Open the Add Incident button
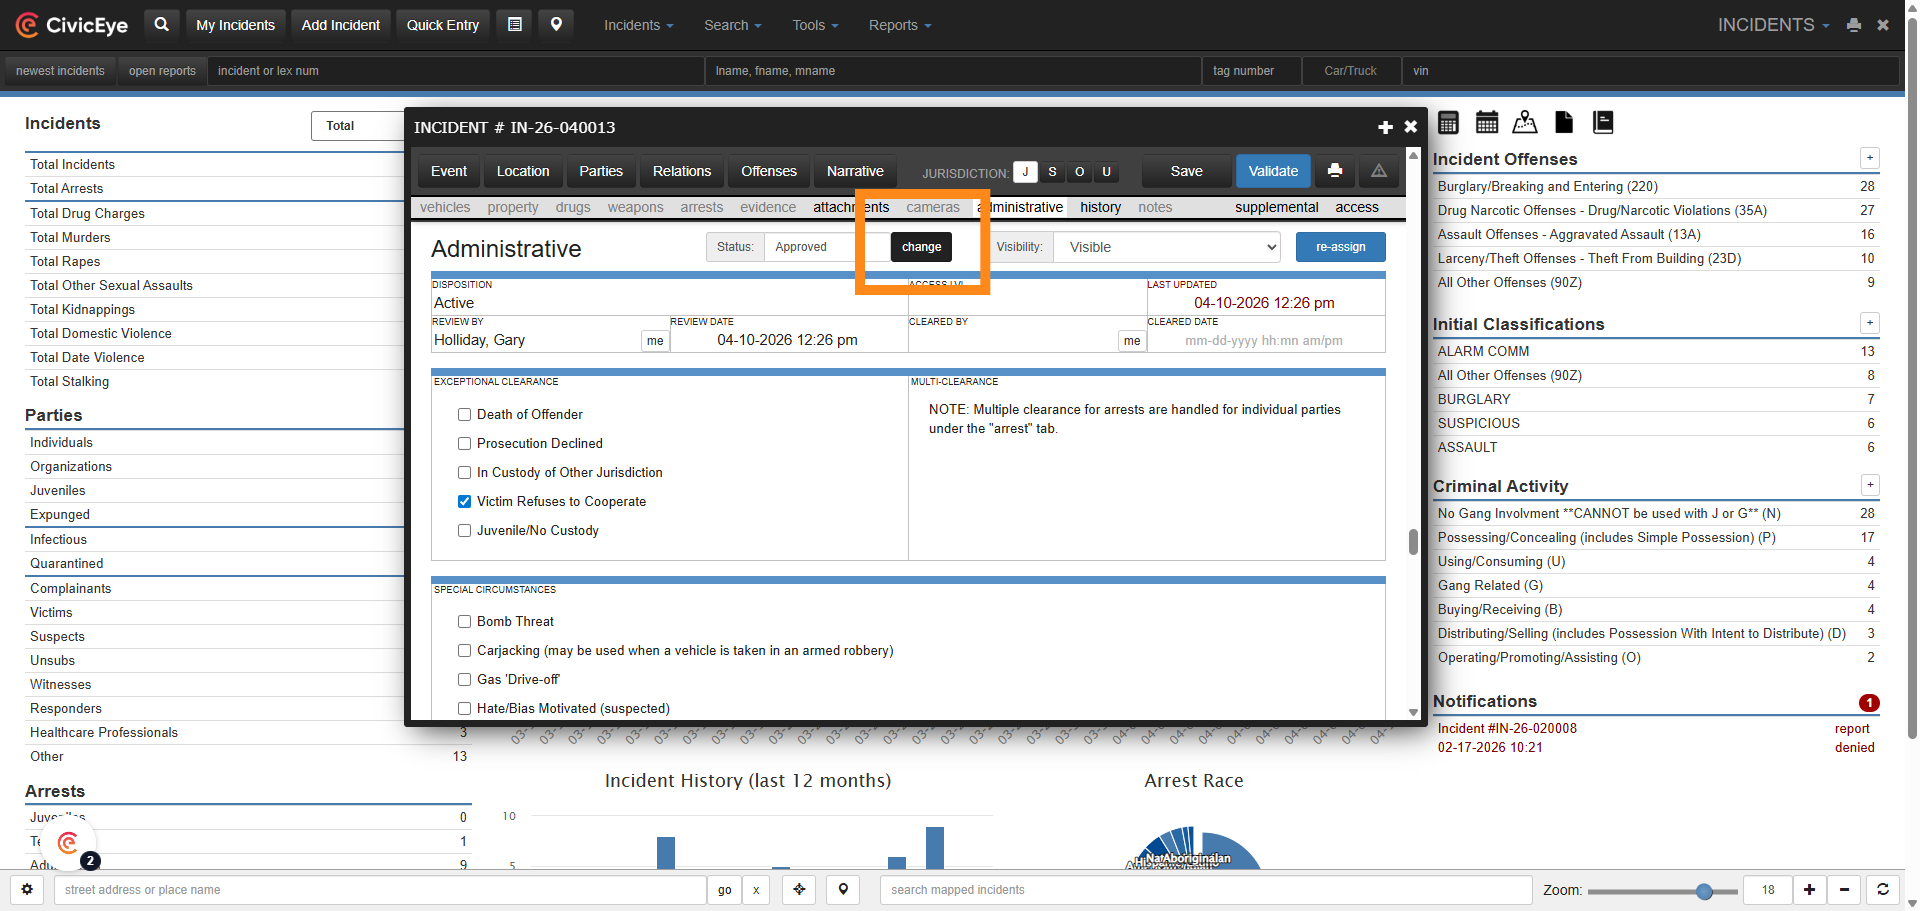The width and height of the screenshot is (1920, 911). tap(341, 25)
